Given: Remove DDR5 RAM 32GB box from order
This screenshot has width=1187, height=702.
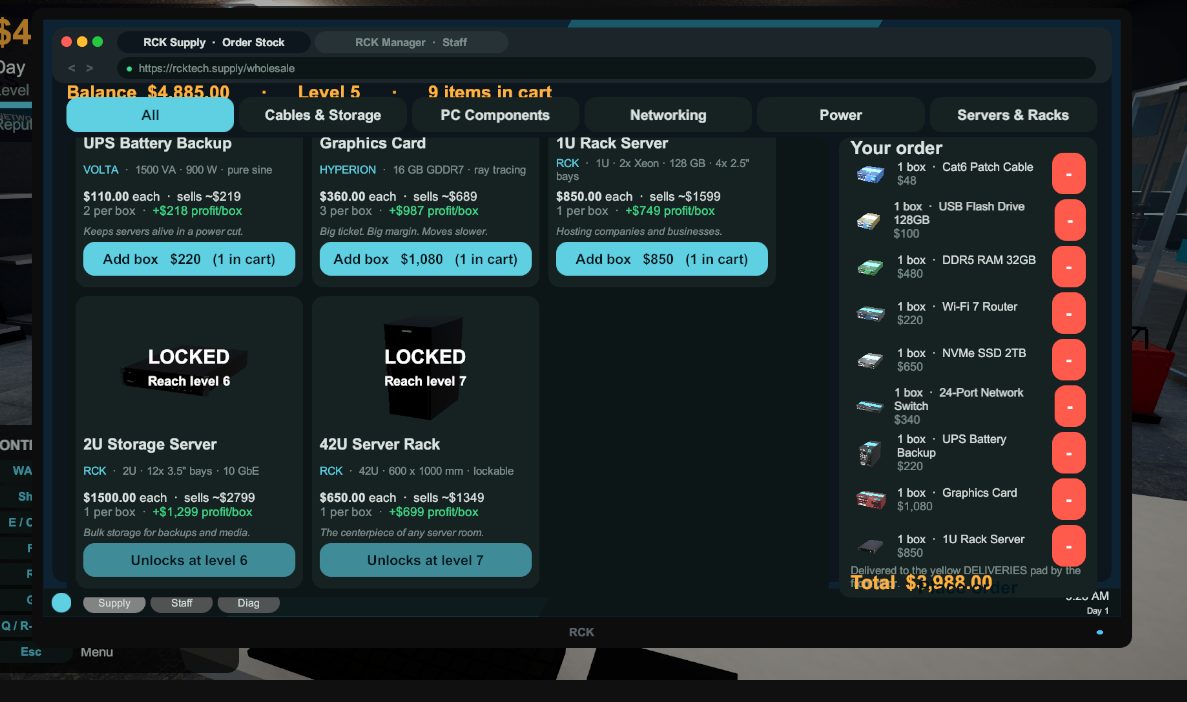Looking at the screenshot, I should 1068,267.
